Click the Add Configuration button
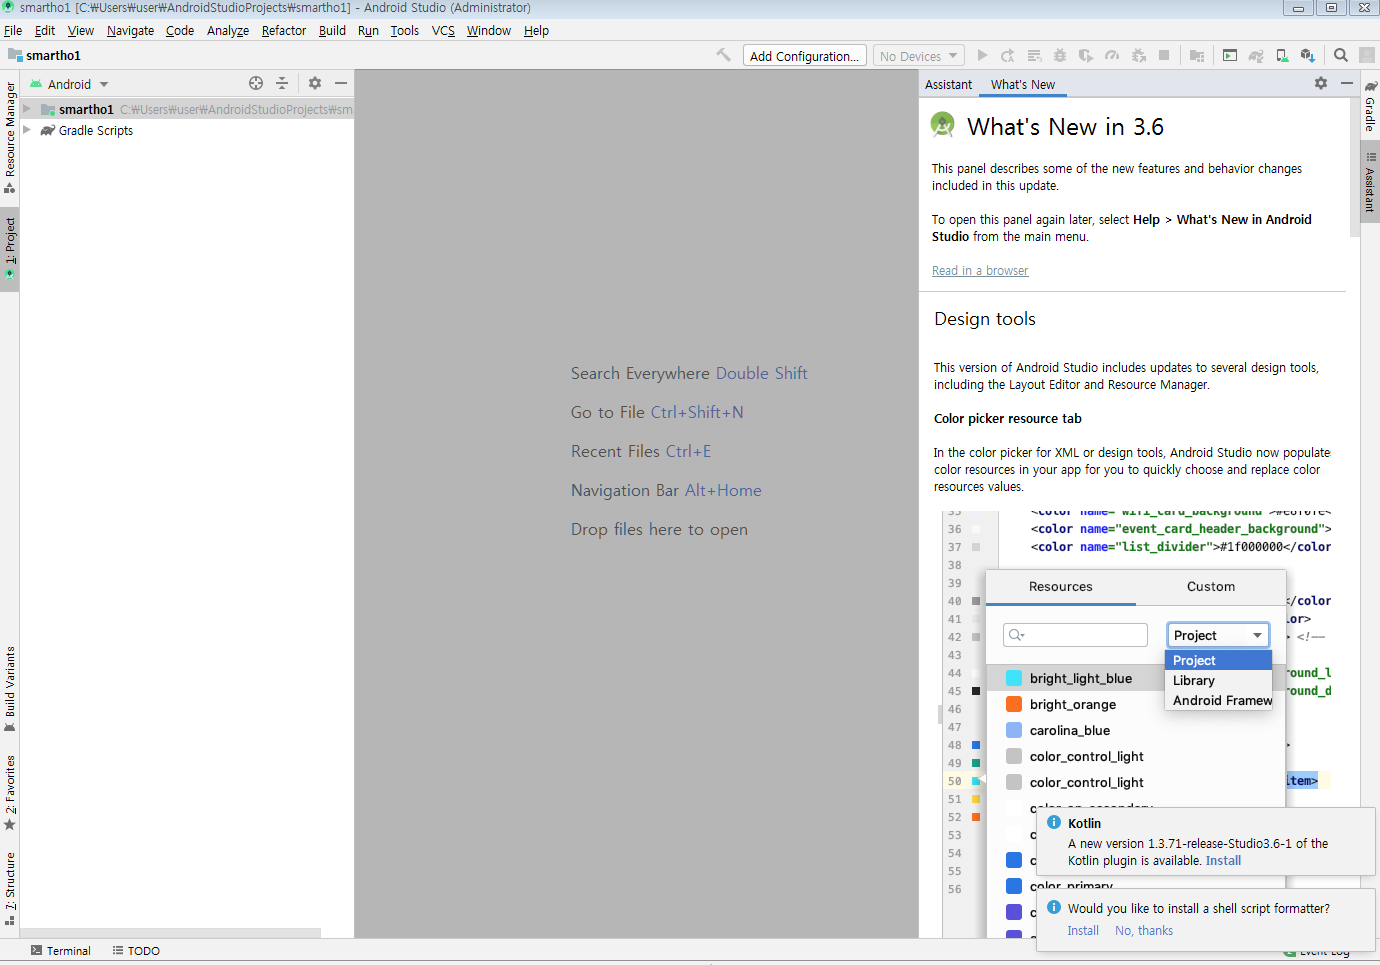The width and height of the screenshot is (1380, 965). point(804,56)
